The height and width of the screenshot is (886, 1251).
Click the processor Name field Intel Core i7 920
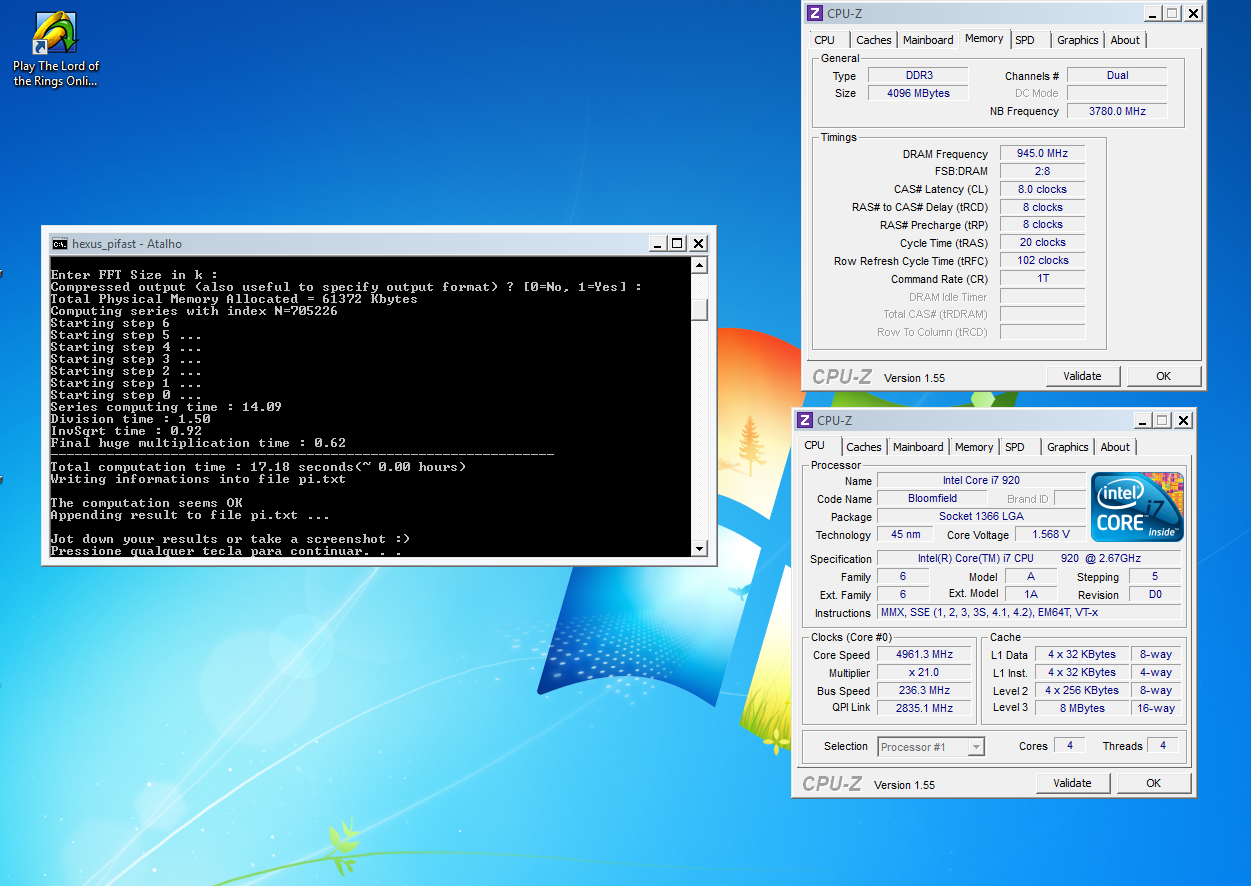(981, 480)
